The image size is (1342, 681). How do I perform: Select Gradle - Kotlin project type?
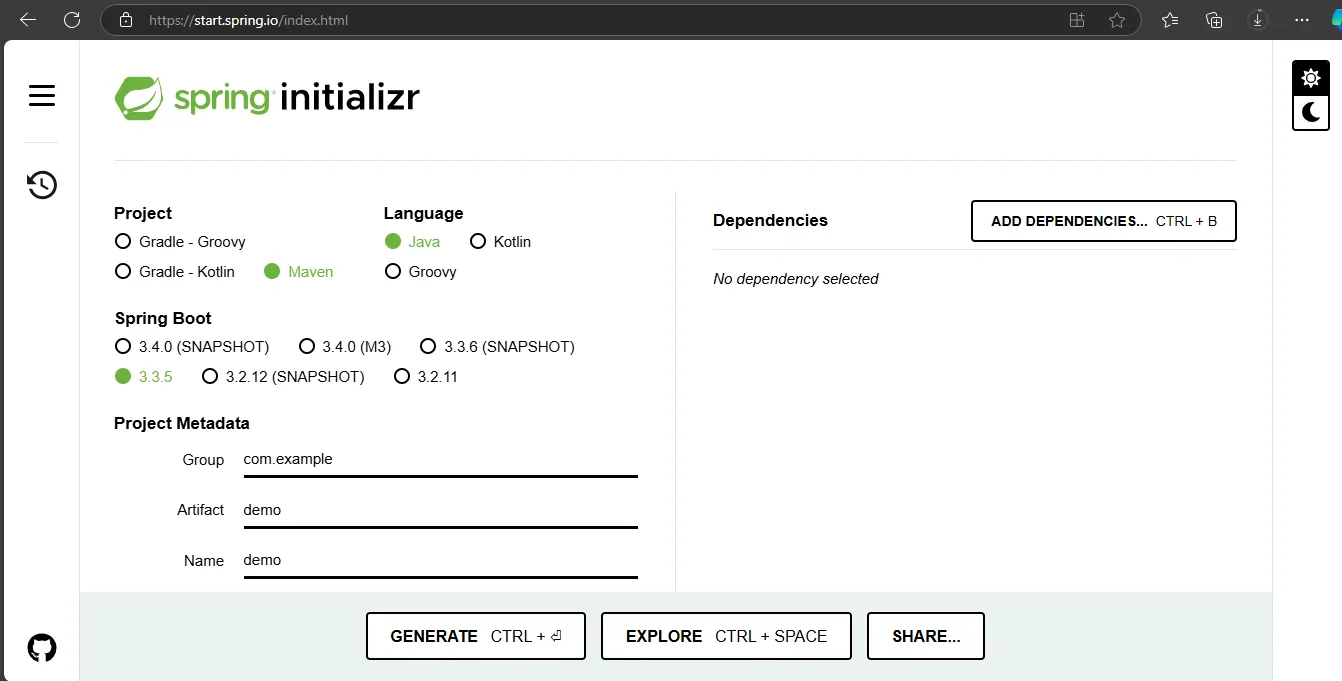(122, 271)
